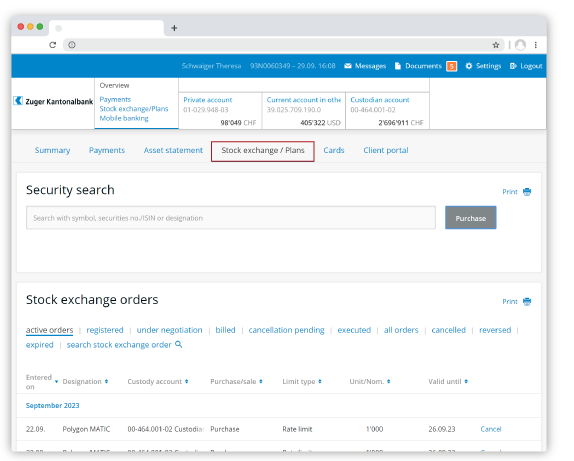The width and height of the screenshot is (574, 461).
Task: Sort by Unit/Nom. column arrows
Action: coord(388,381)
